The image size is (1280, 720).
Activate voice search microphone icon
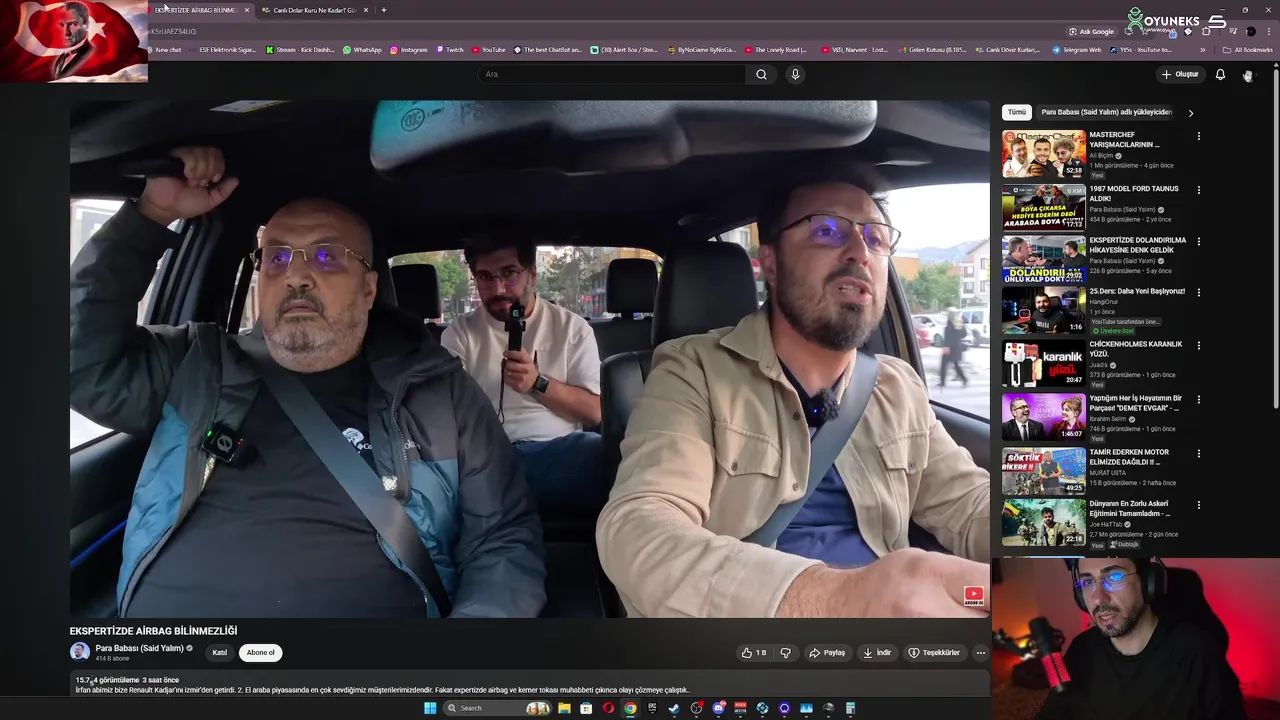[x=795, y=74]
